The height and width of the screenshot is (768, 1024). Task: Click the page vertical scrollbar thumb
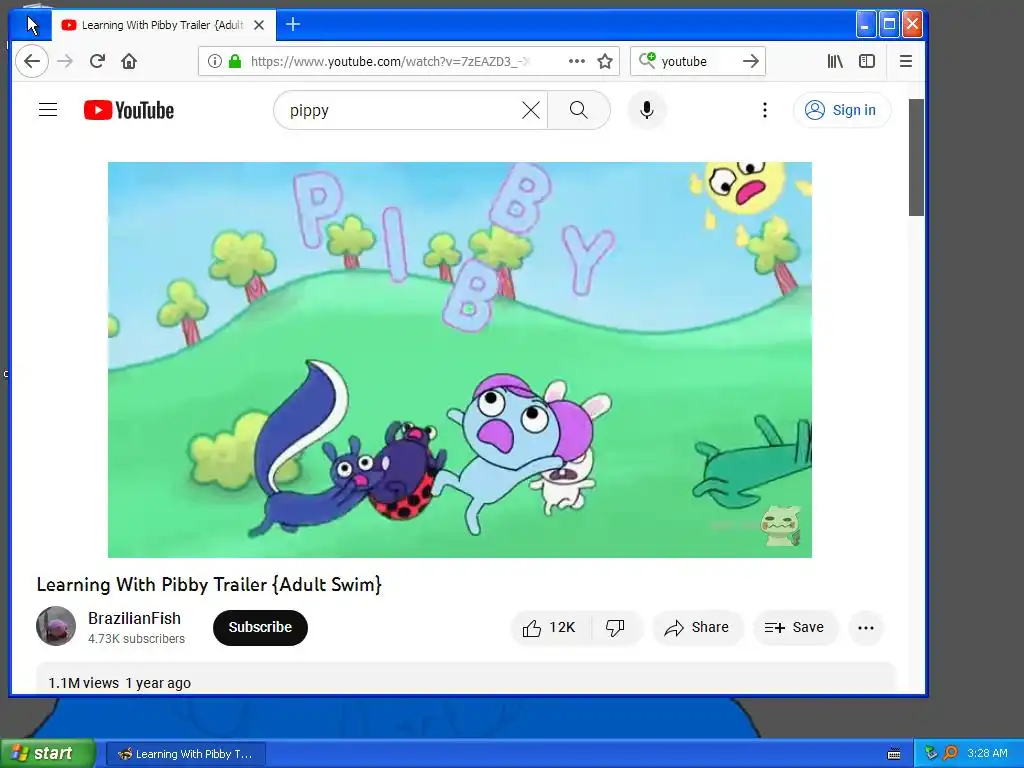coord(916,157)
